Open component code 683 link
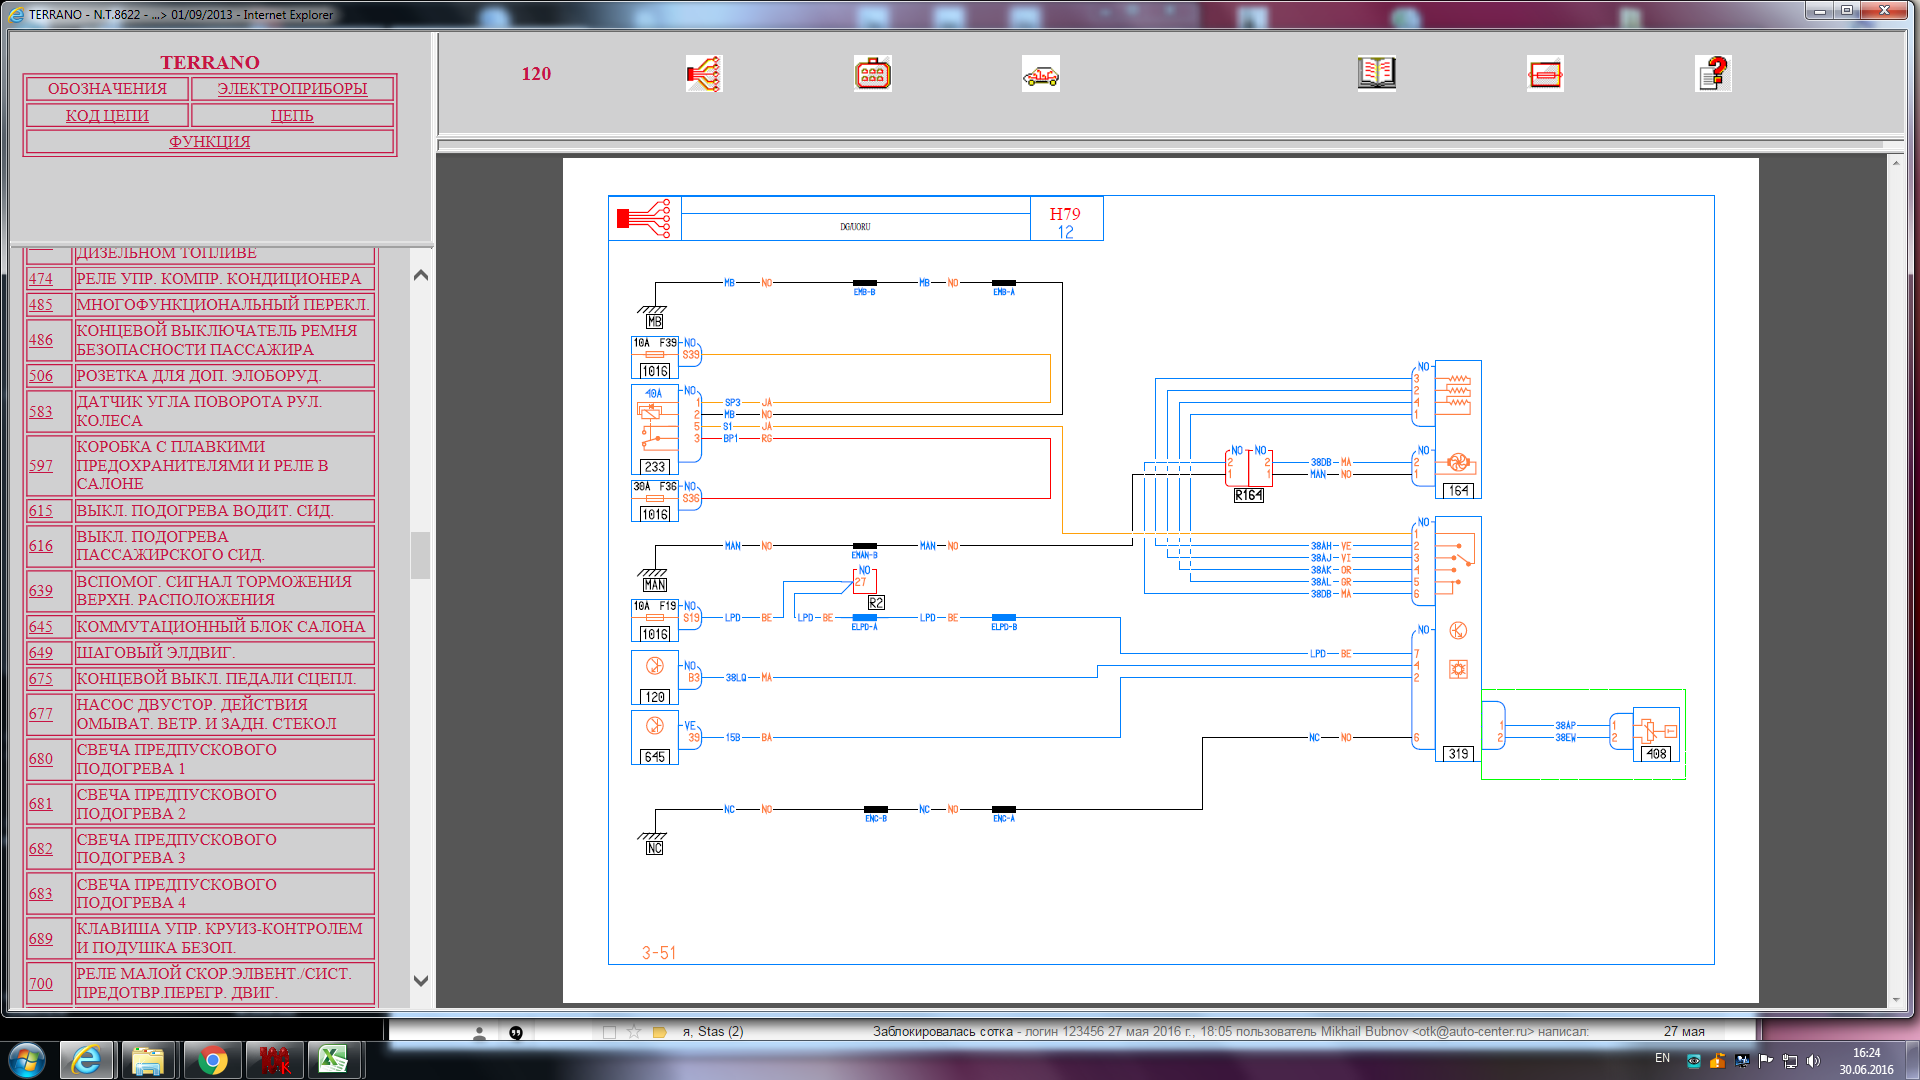 [41, 894]
